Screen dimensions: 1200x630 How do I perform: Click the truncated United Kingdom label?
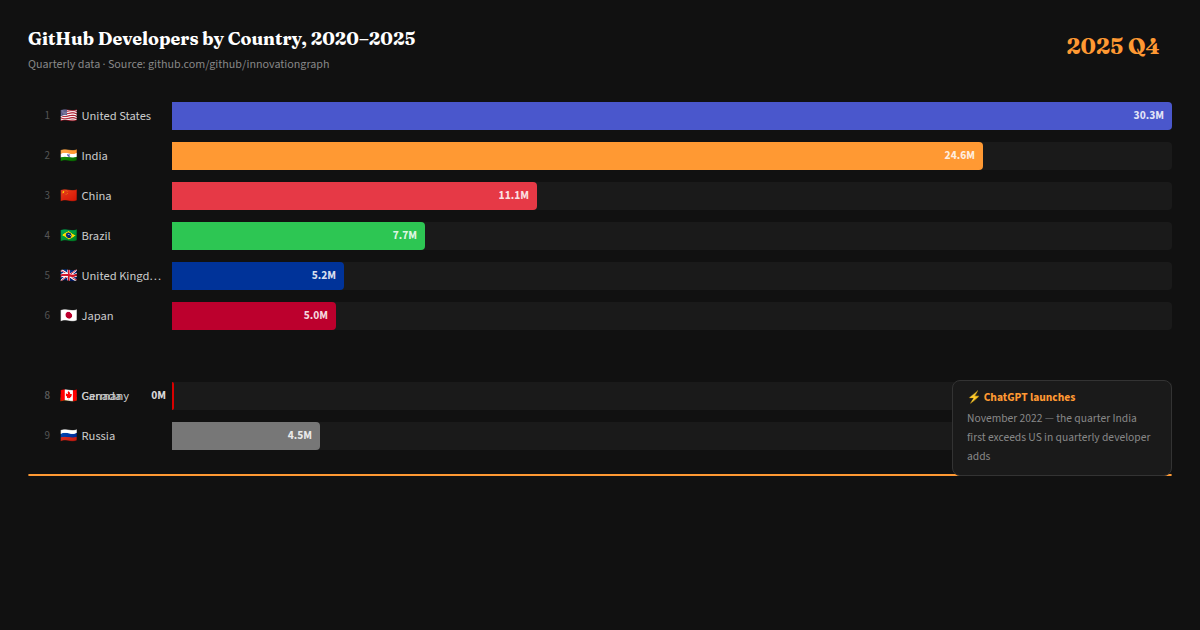[121, 276]
